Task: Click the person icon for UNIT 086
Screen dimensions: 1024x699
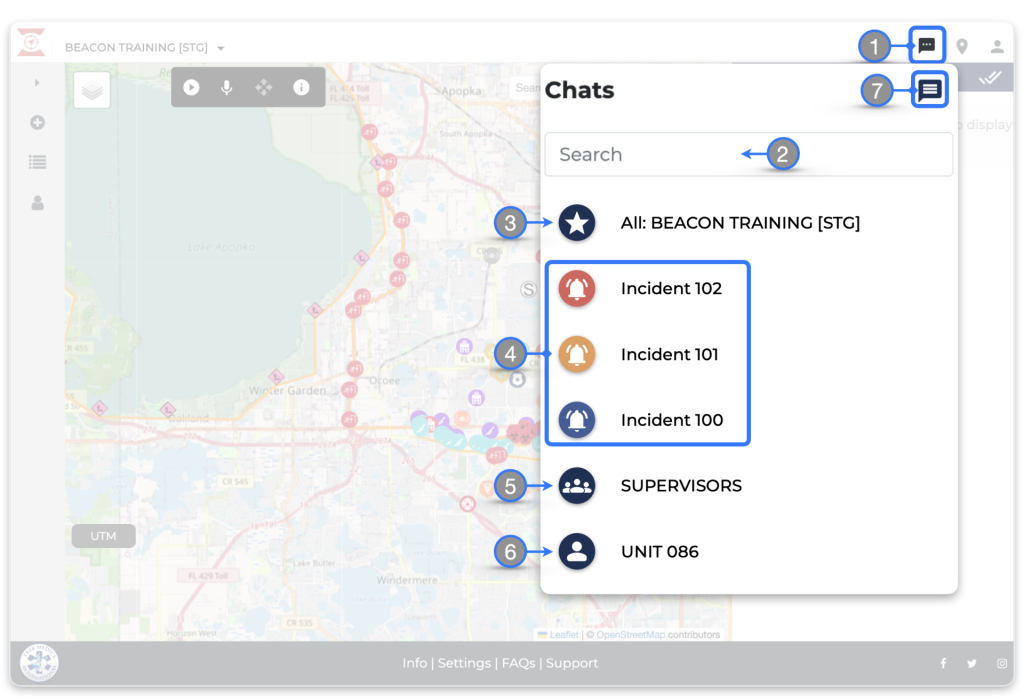Action: (x=577, y=551)
